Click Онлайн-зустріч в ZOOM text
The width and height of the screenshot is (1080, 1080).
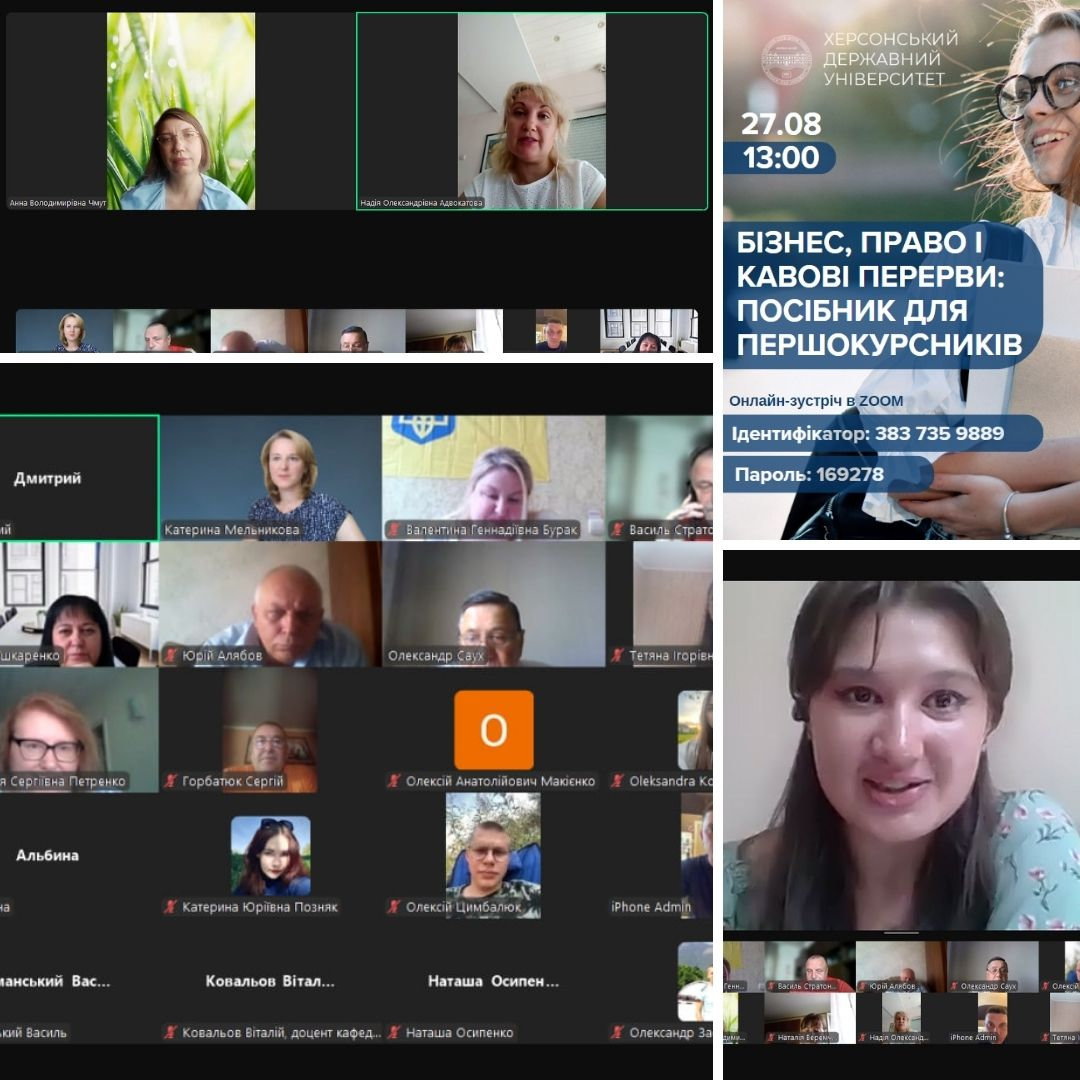tap(816, 401)
